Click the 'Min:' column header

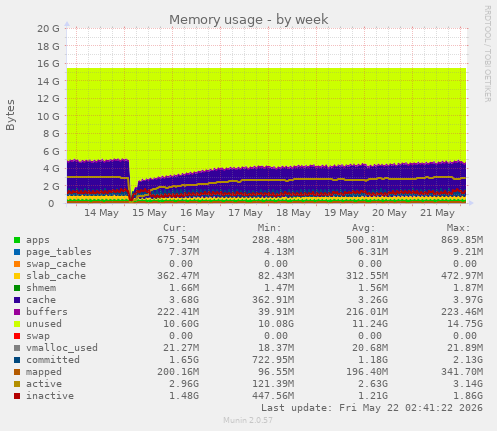click(x=269, y=228)
